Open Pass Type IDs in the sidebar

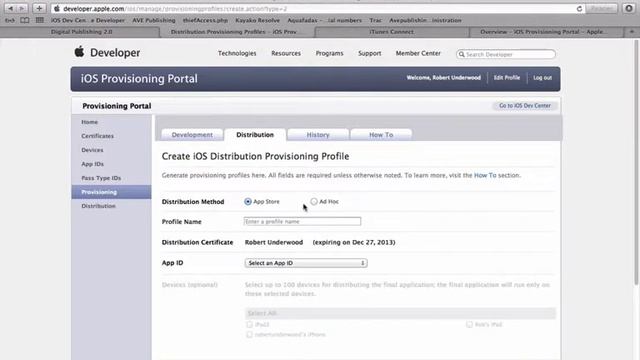pyautogui.click(x=101, y=178)
